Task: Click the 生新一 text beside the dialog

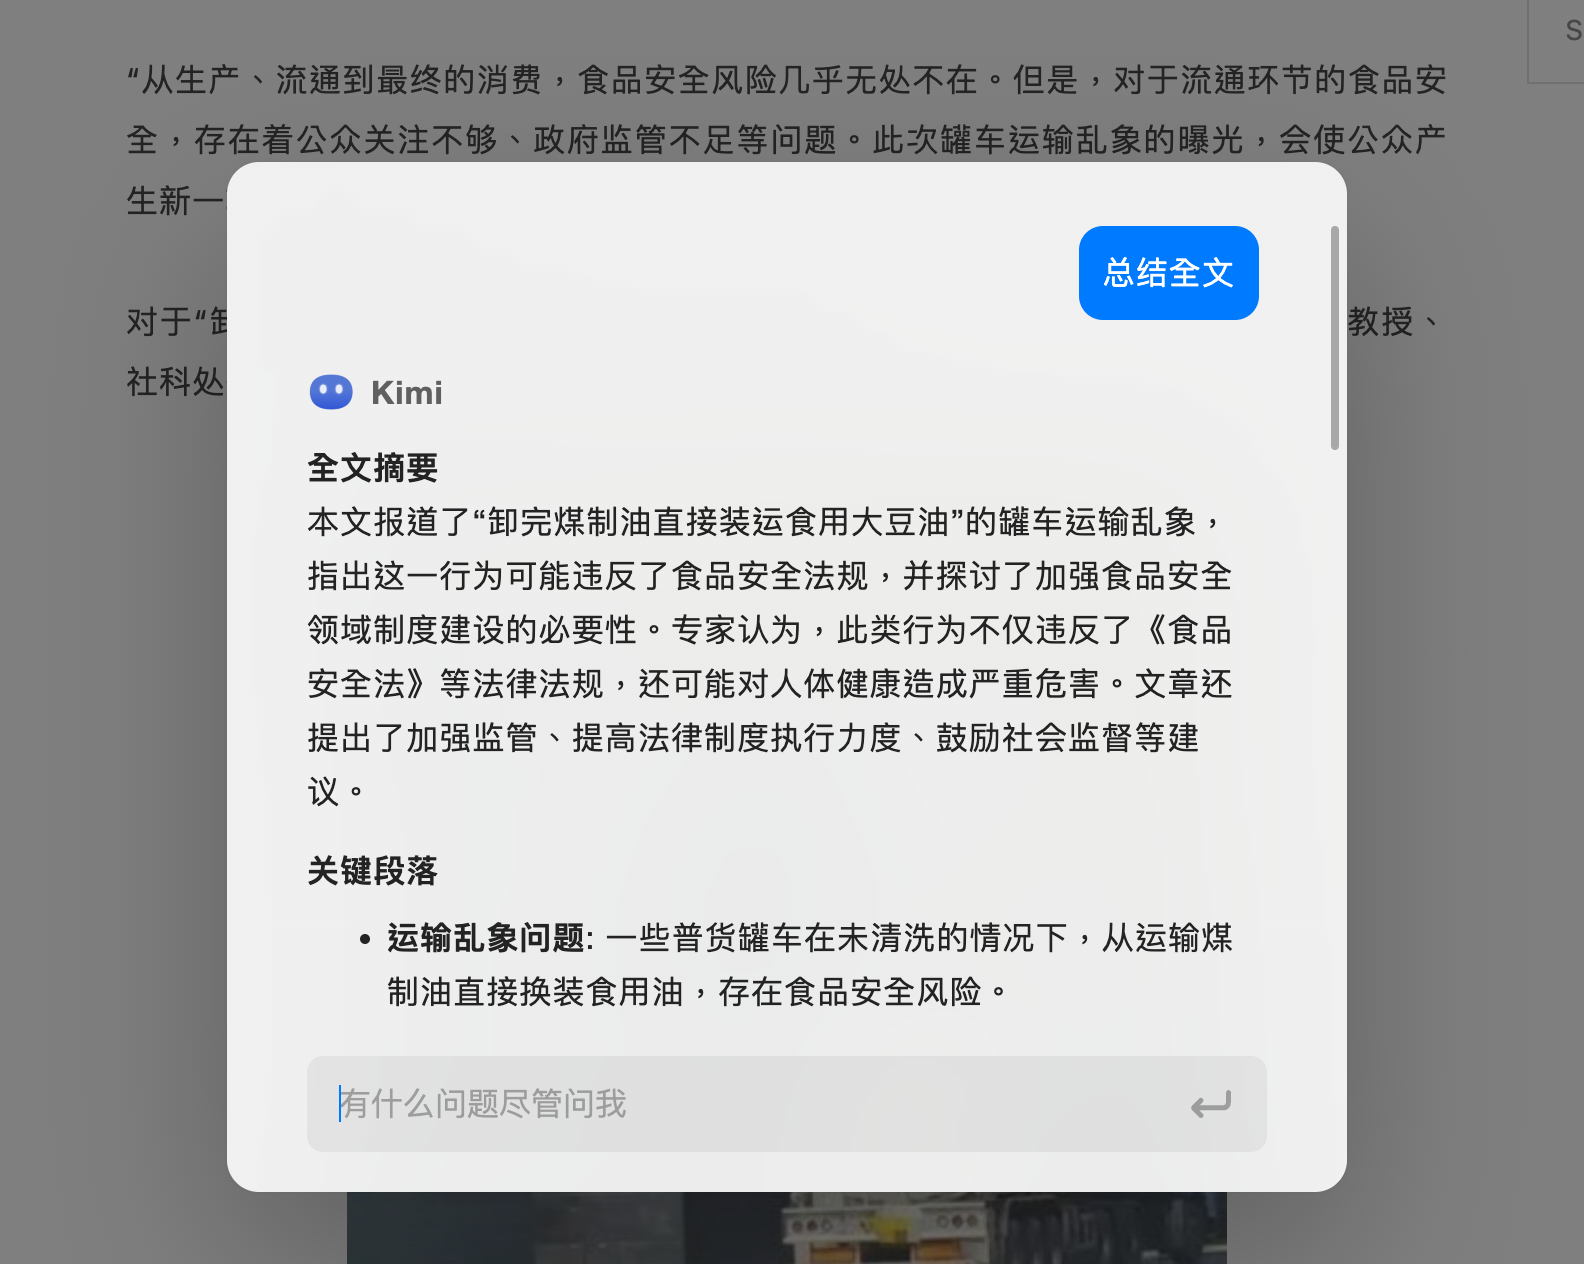Action: point(176,201)
